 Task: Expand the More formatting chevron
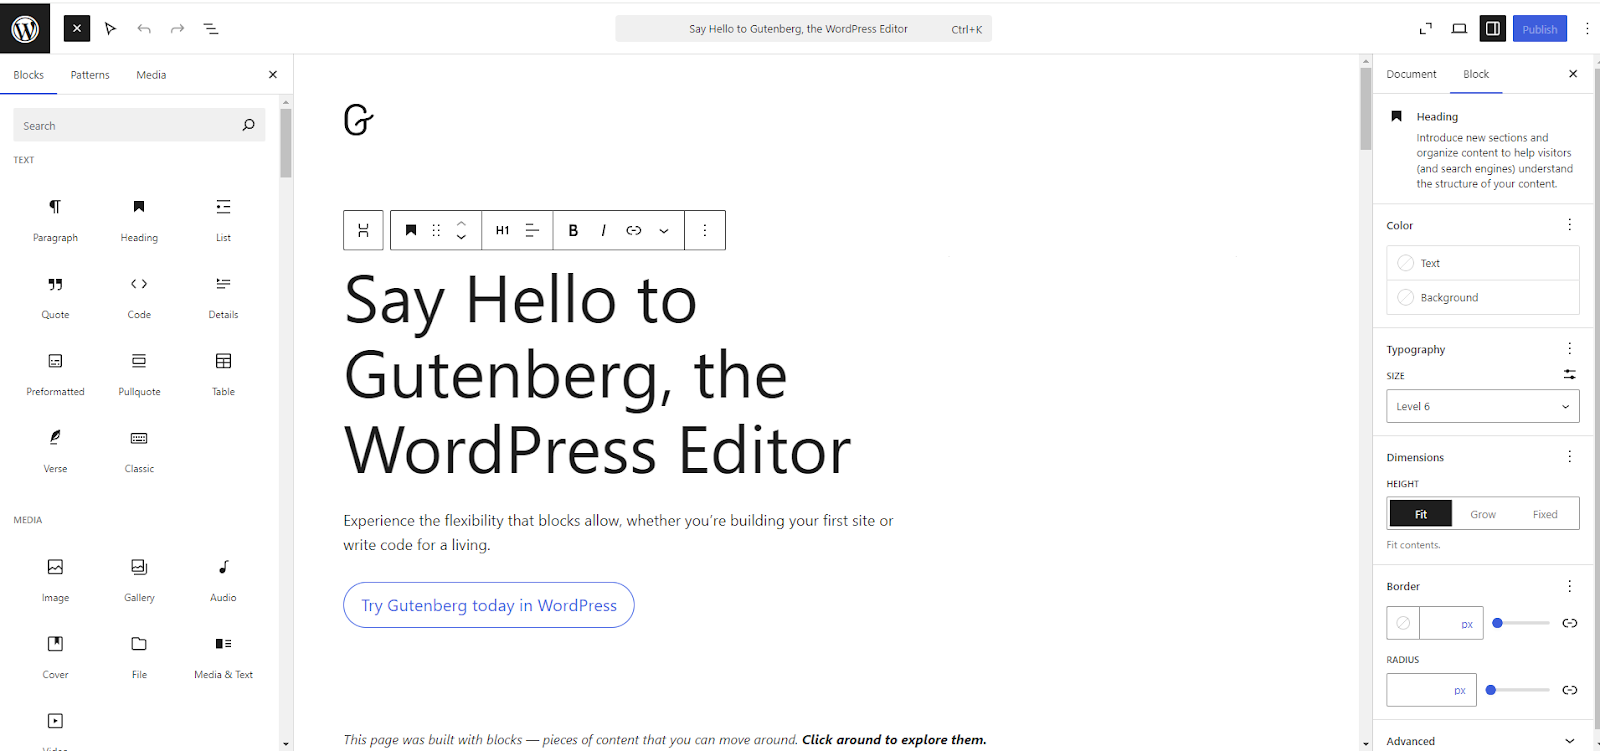click(x=664, y=230)
